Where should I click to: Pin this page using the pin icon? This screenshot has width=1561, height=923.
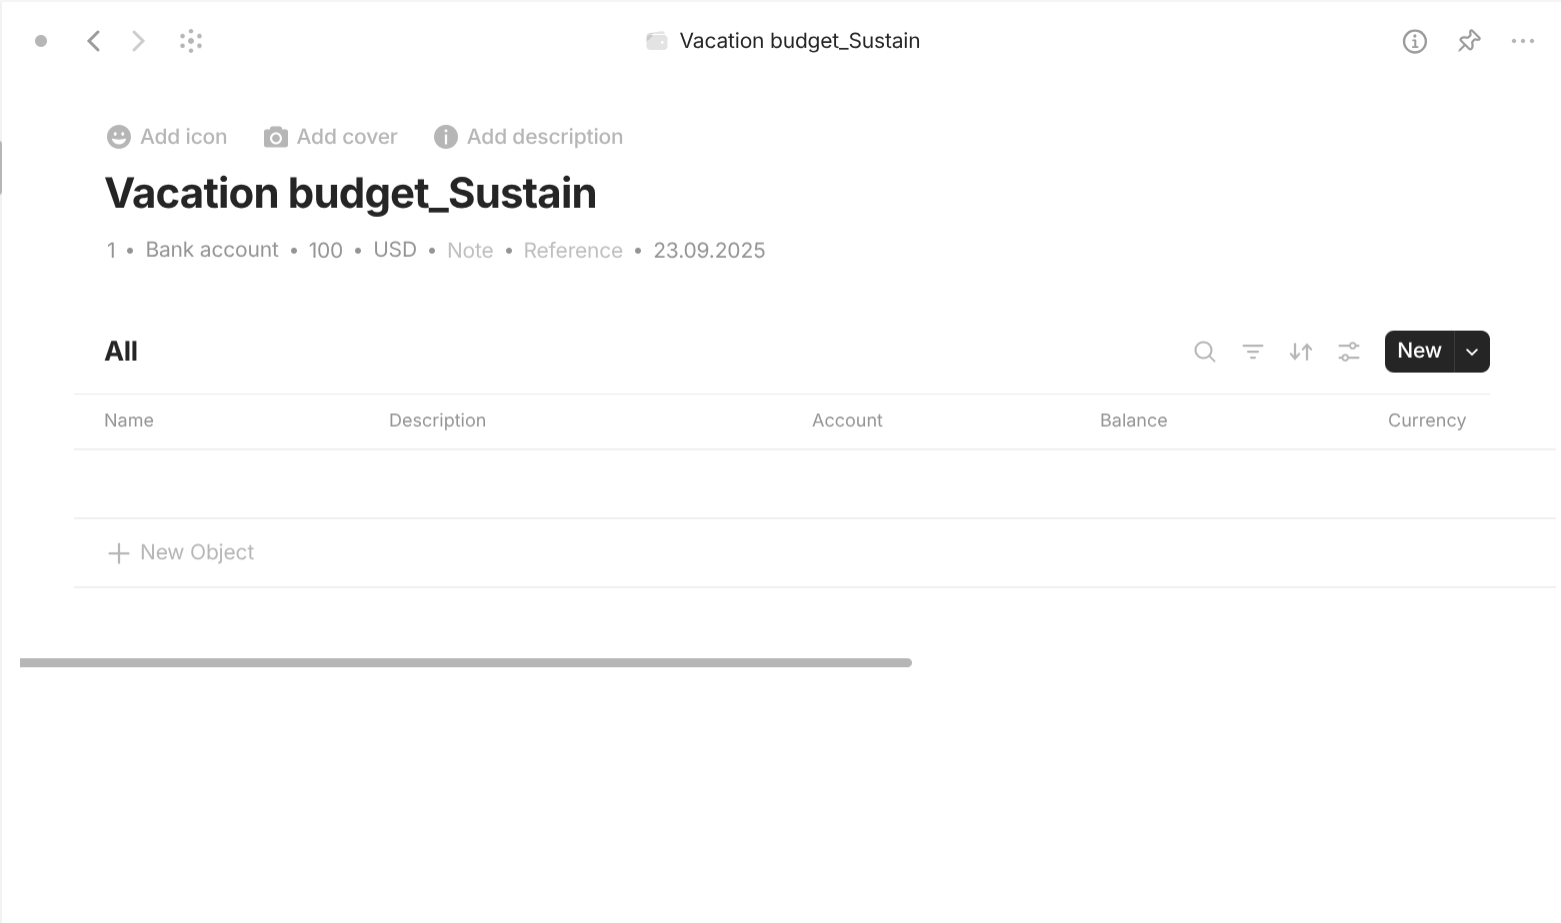click(1468, 41)
